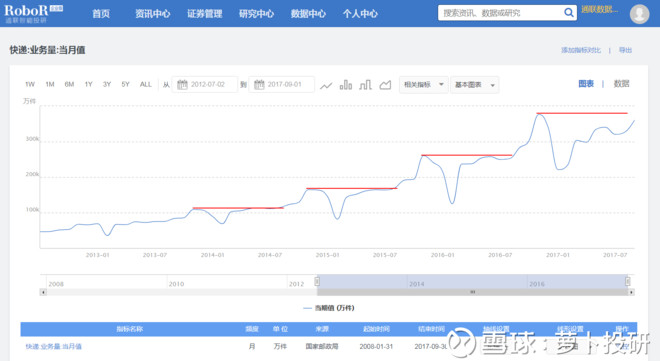Click the navigator horizontal scrollbar thumb

pyautogui.click(x=472, y=292)
